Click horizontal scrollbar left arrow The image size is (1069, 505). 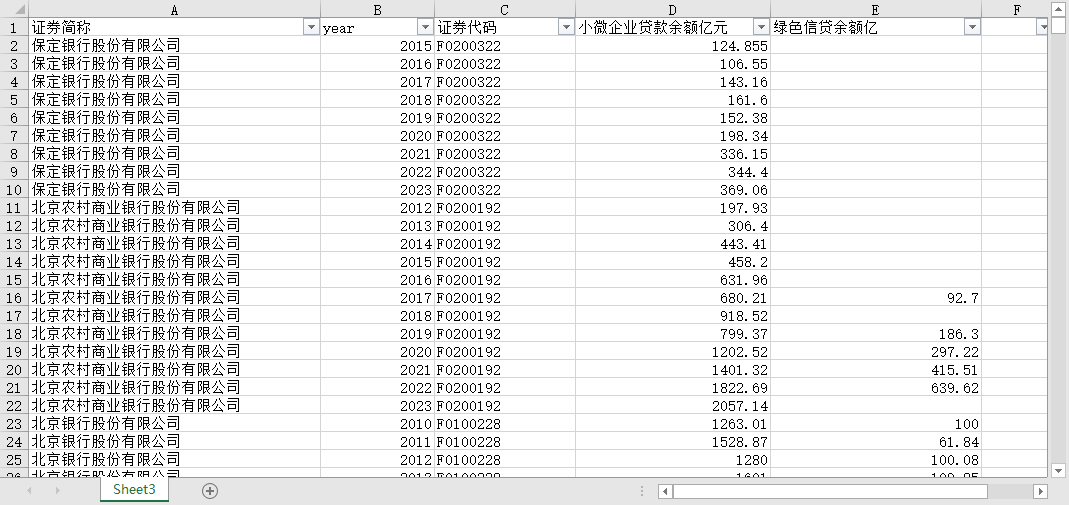pos(665,491)
